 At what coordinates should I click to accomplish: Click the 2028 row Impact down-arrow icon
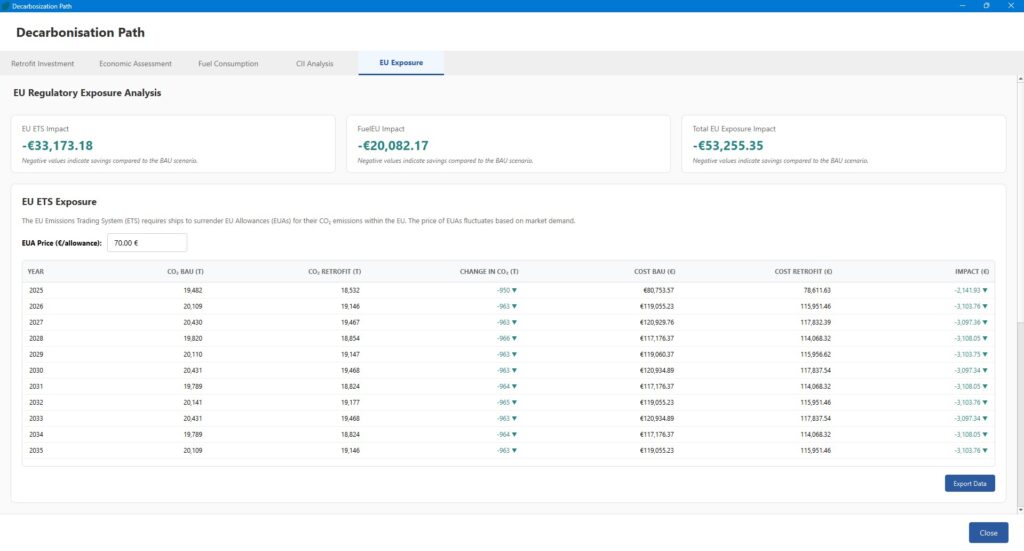click(985, 338)
